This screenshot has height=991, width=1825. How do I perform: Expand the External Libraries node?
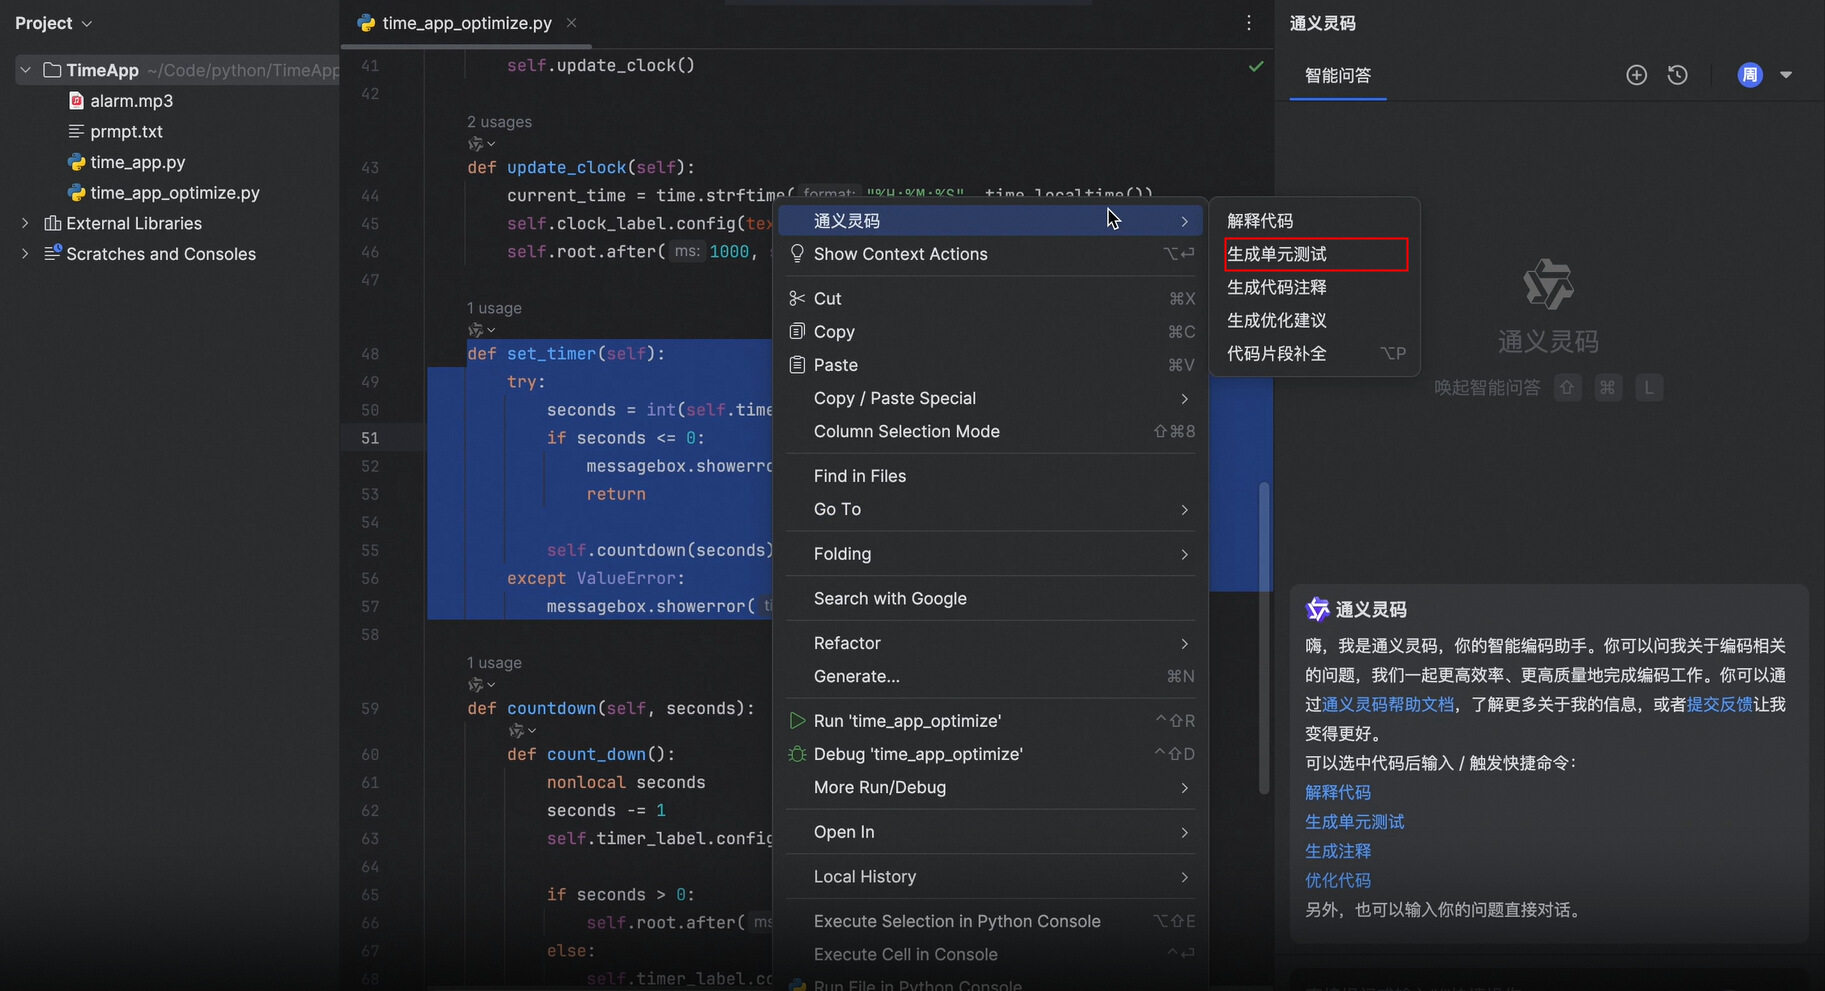point(26,223)
